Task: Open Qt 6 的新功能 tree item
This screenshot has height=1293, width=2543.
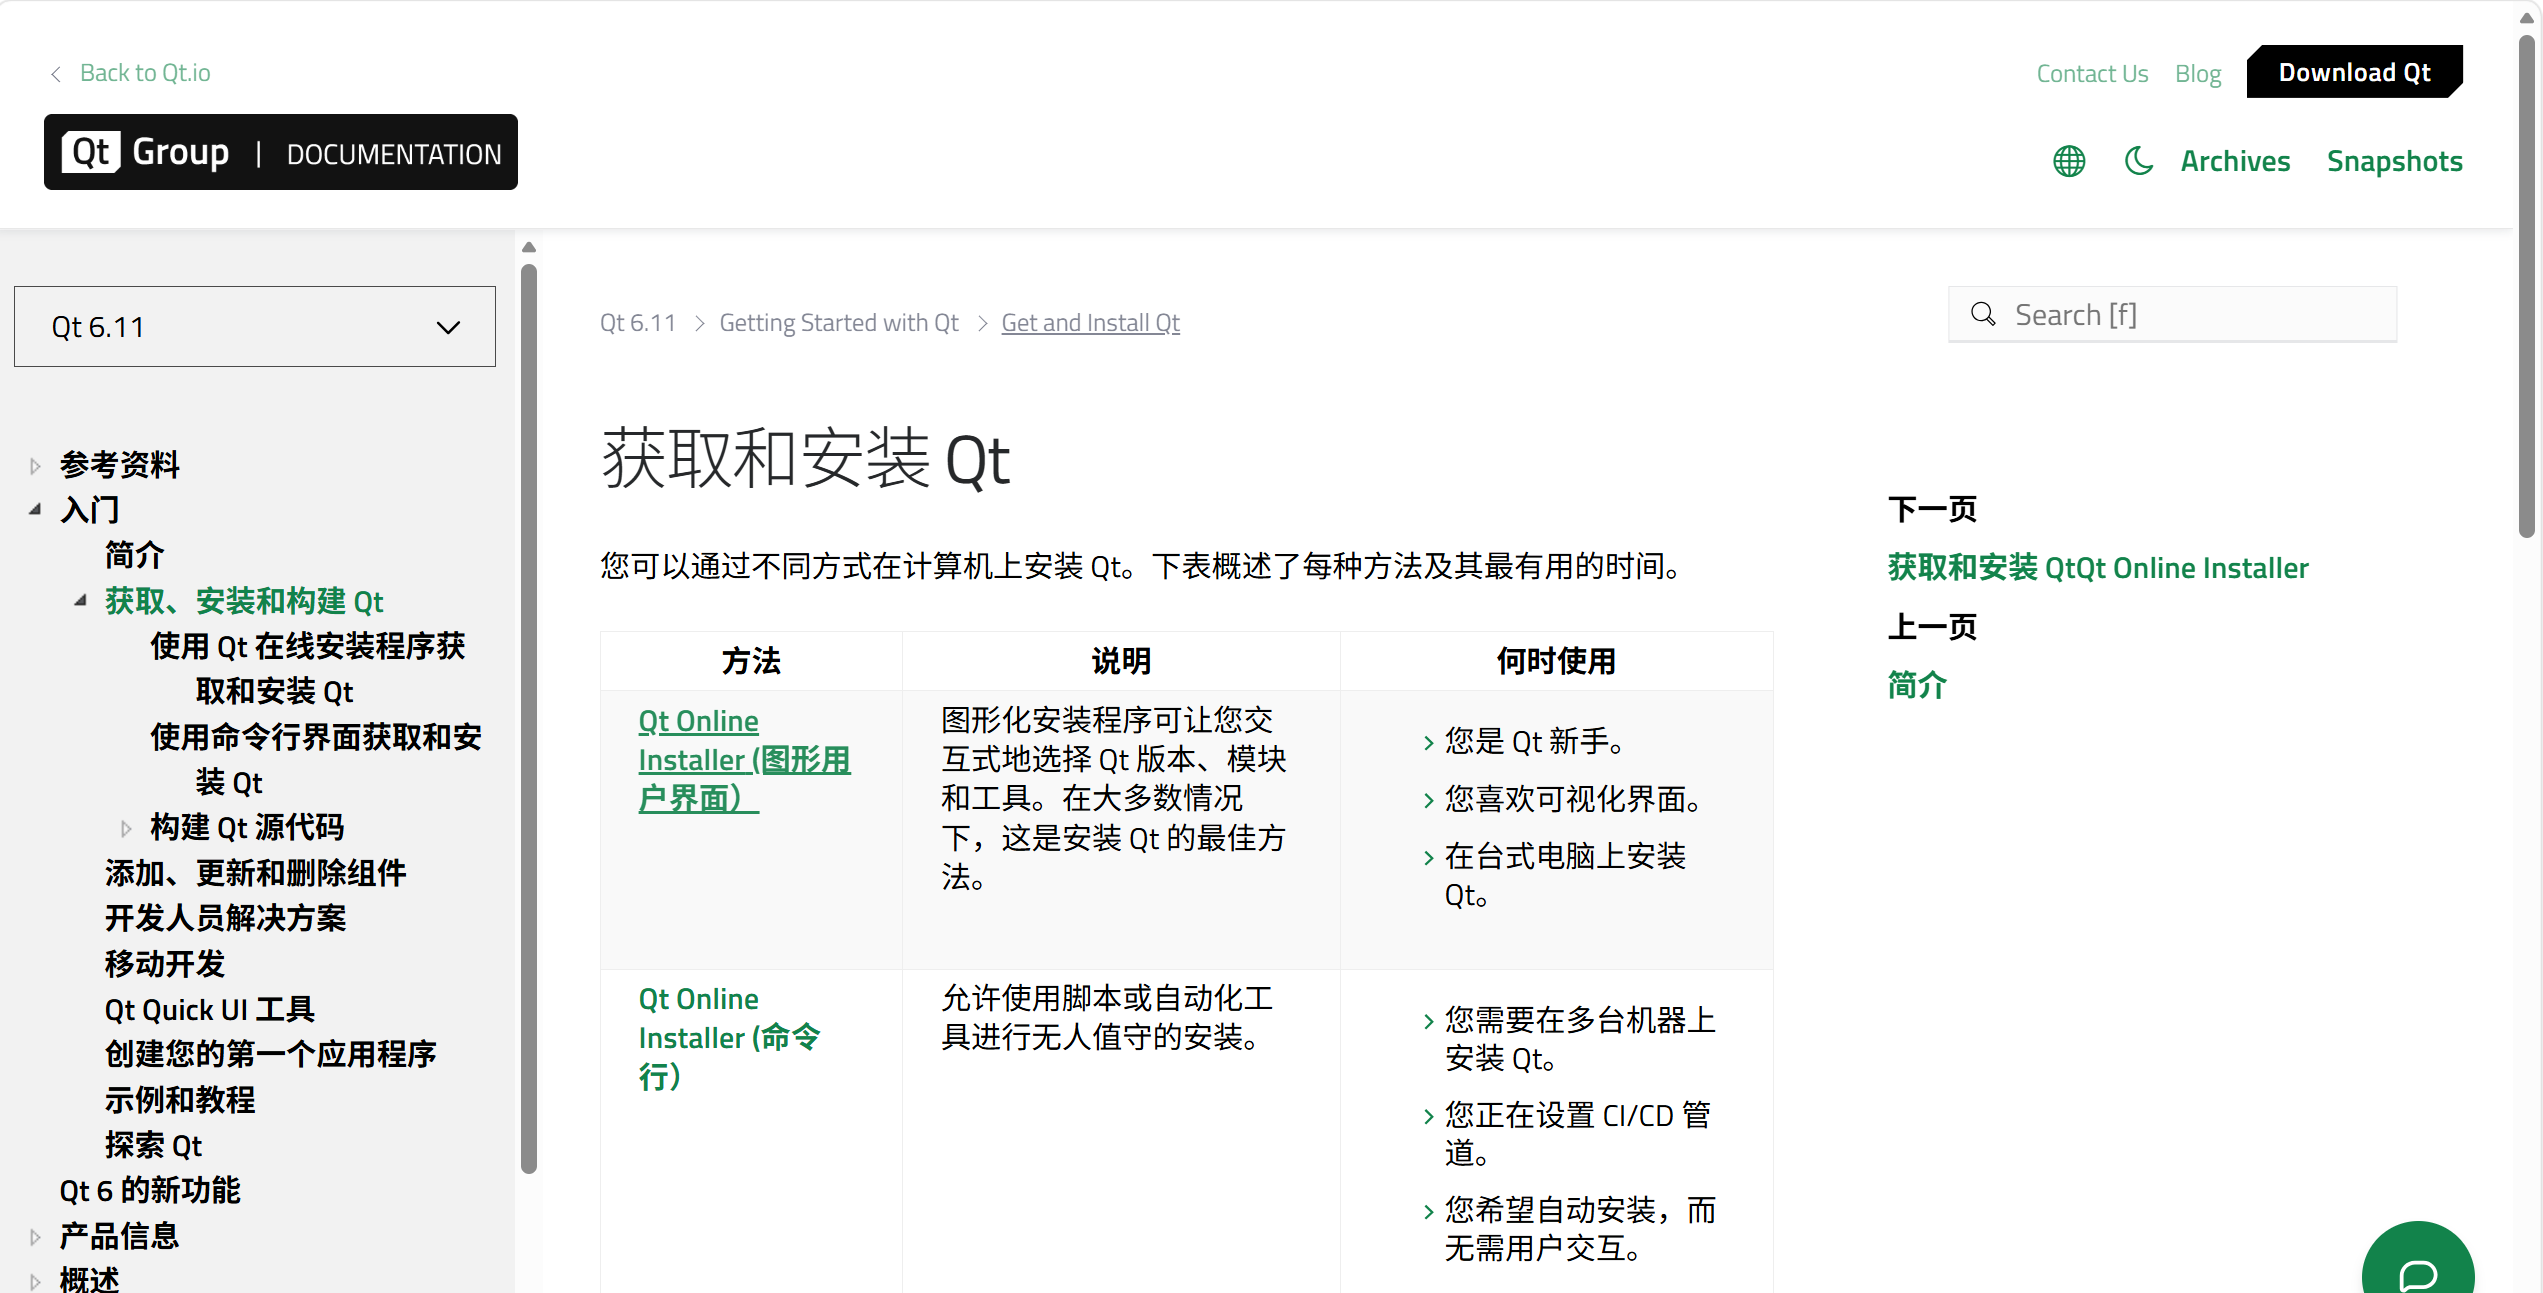Action: (150, 1191)
